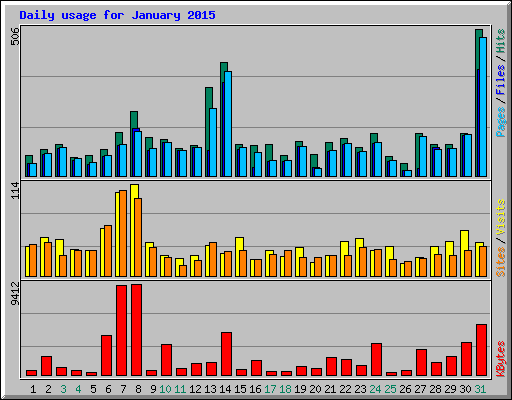Click day label '12' on the axis
Image resolution: width=512 pixels, height=400 pixels.
[x=195, y=389]
